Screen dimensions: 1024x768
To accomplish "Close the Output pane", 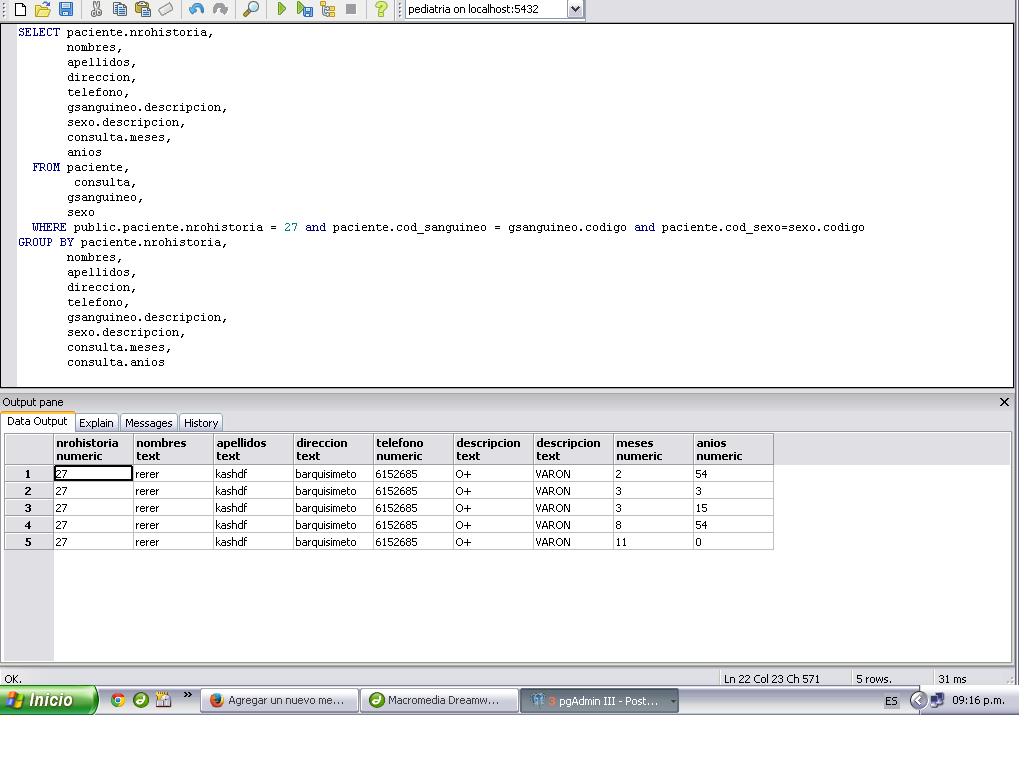I will 1004,402.
